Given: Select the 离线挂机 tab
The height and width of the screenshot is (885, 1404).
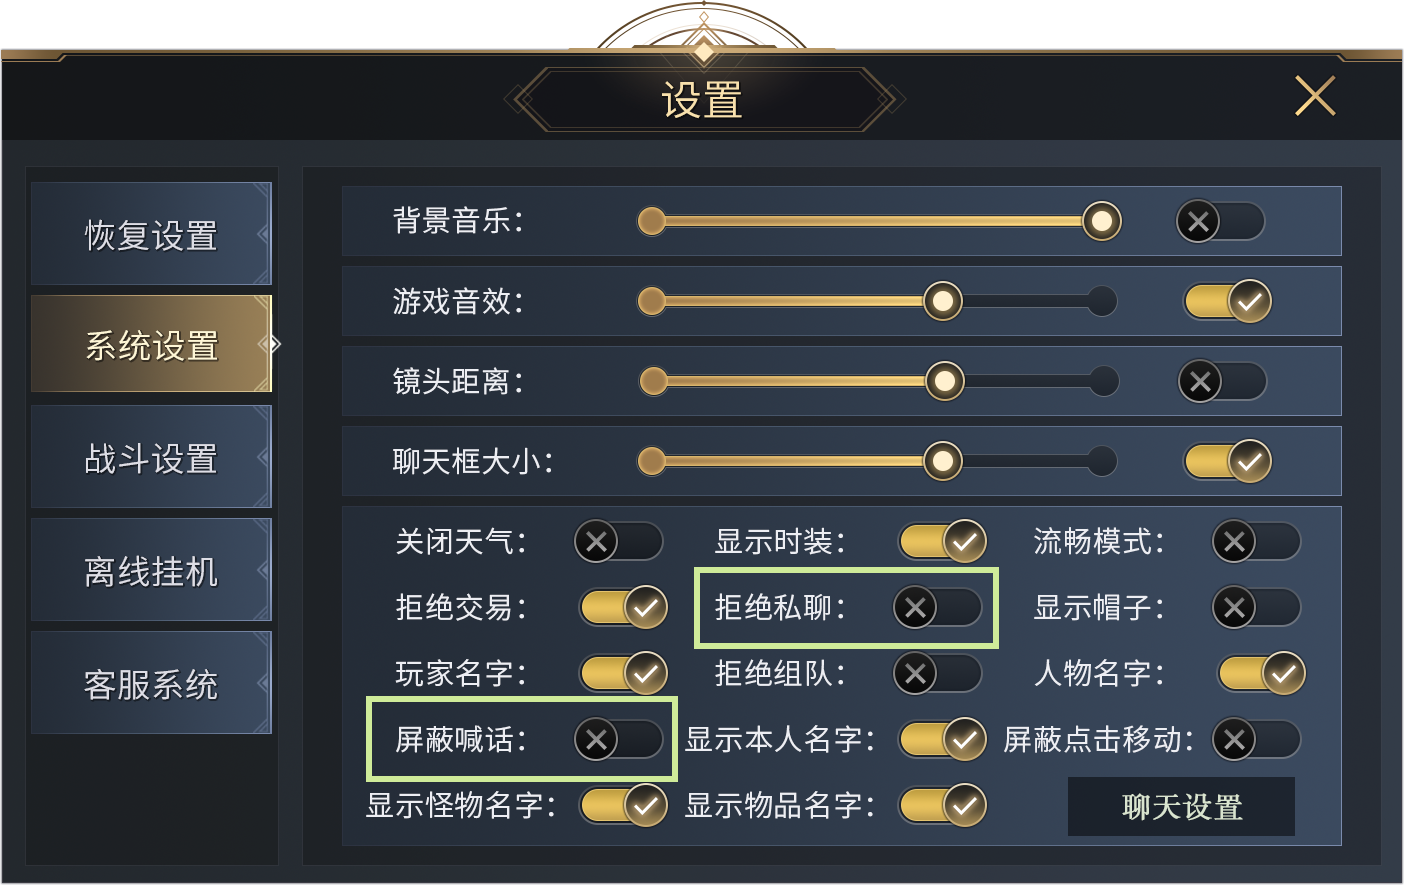Looking at the screenshot, I should [x=151, y=571].
